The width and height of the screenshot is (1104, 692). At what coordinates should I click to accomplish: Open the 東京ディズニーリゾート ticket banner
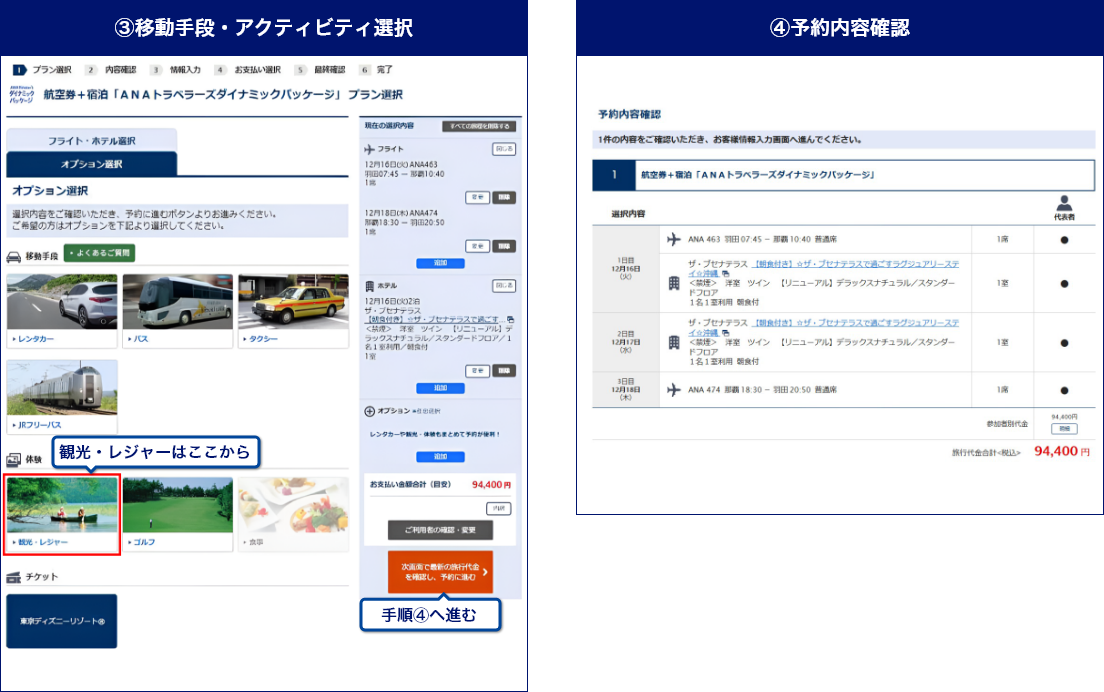[x=62, y=621]
